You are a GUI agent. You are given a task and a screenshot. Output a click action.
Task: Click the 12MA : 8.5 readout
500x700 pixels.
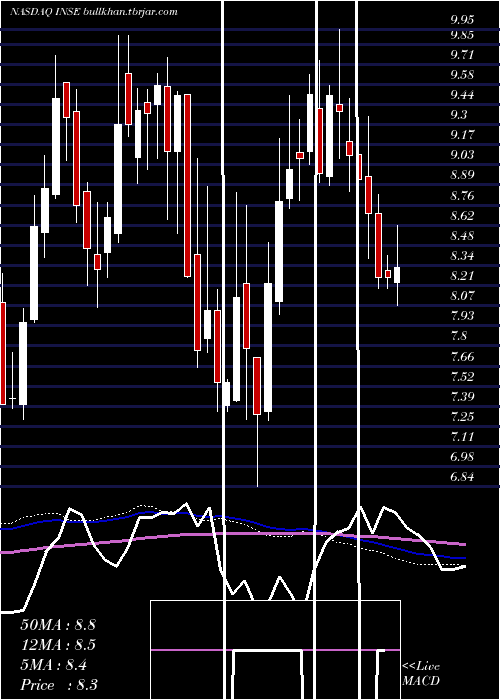coord(58,645)
